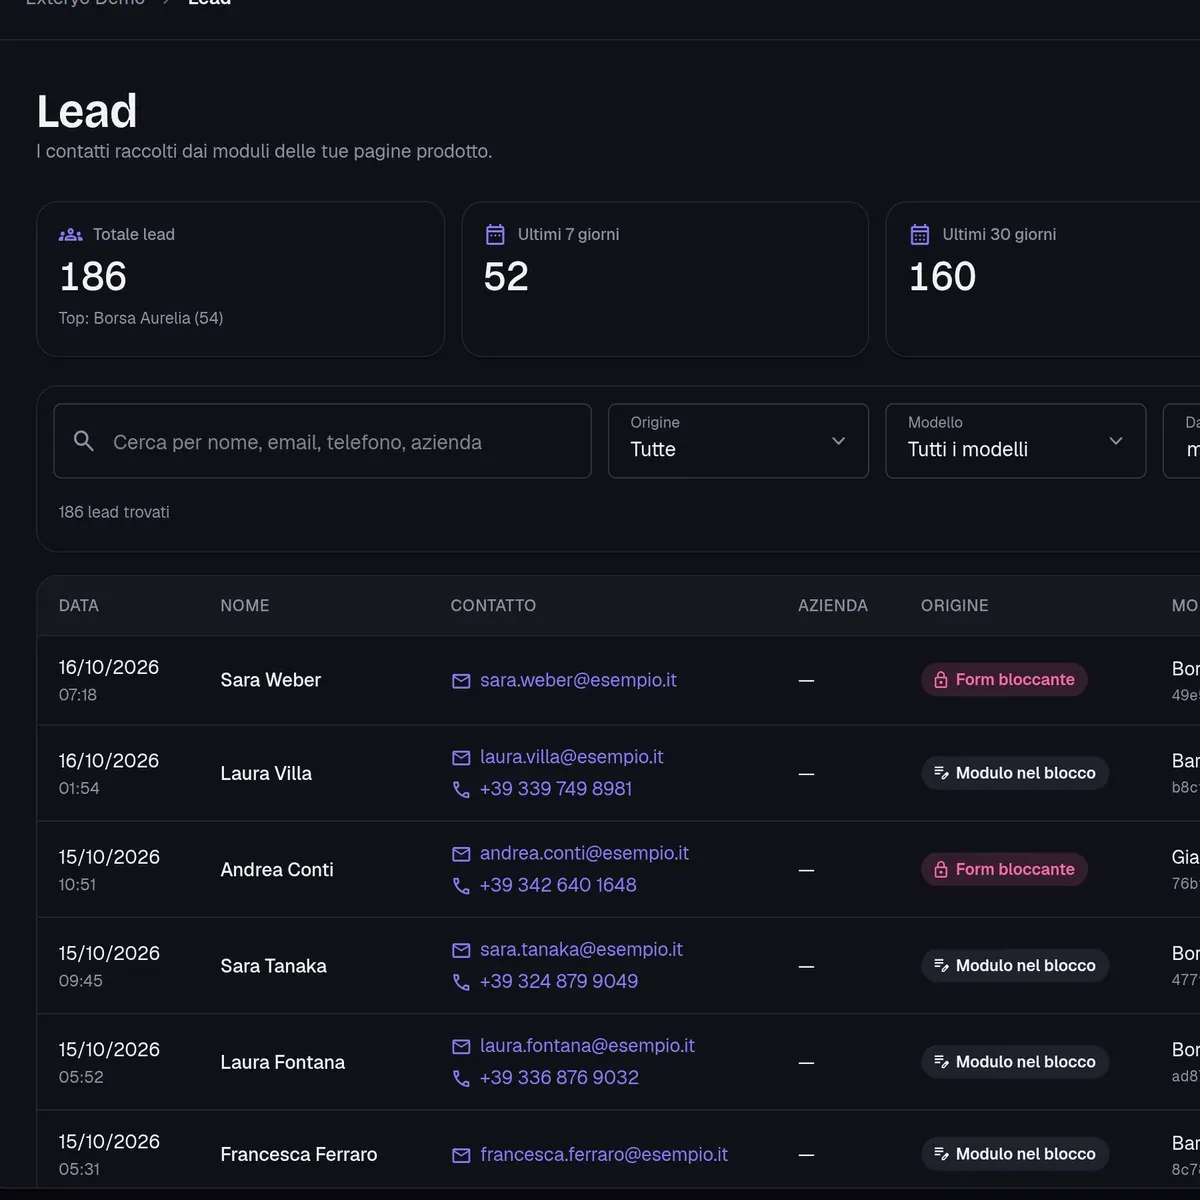This screenshot has width=1200, height=1200.
Task: Open email link laura.villa@esempio.it
Action: (572, 757)
